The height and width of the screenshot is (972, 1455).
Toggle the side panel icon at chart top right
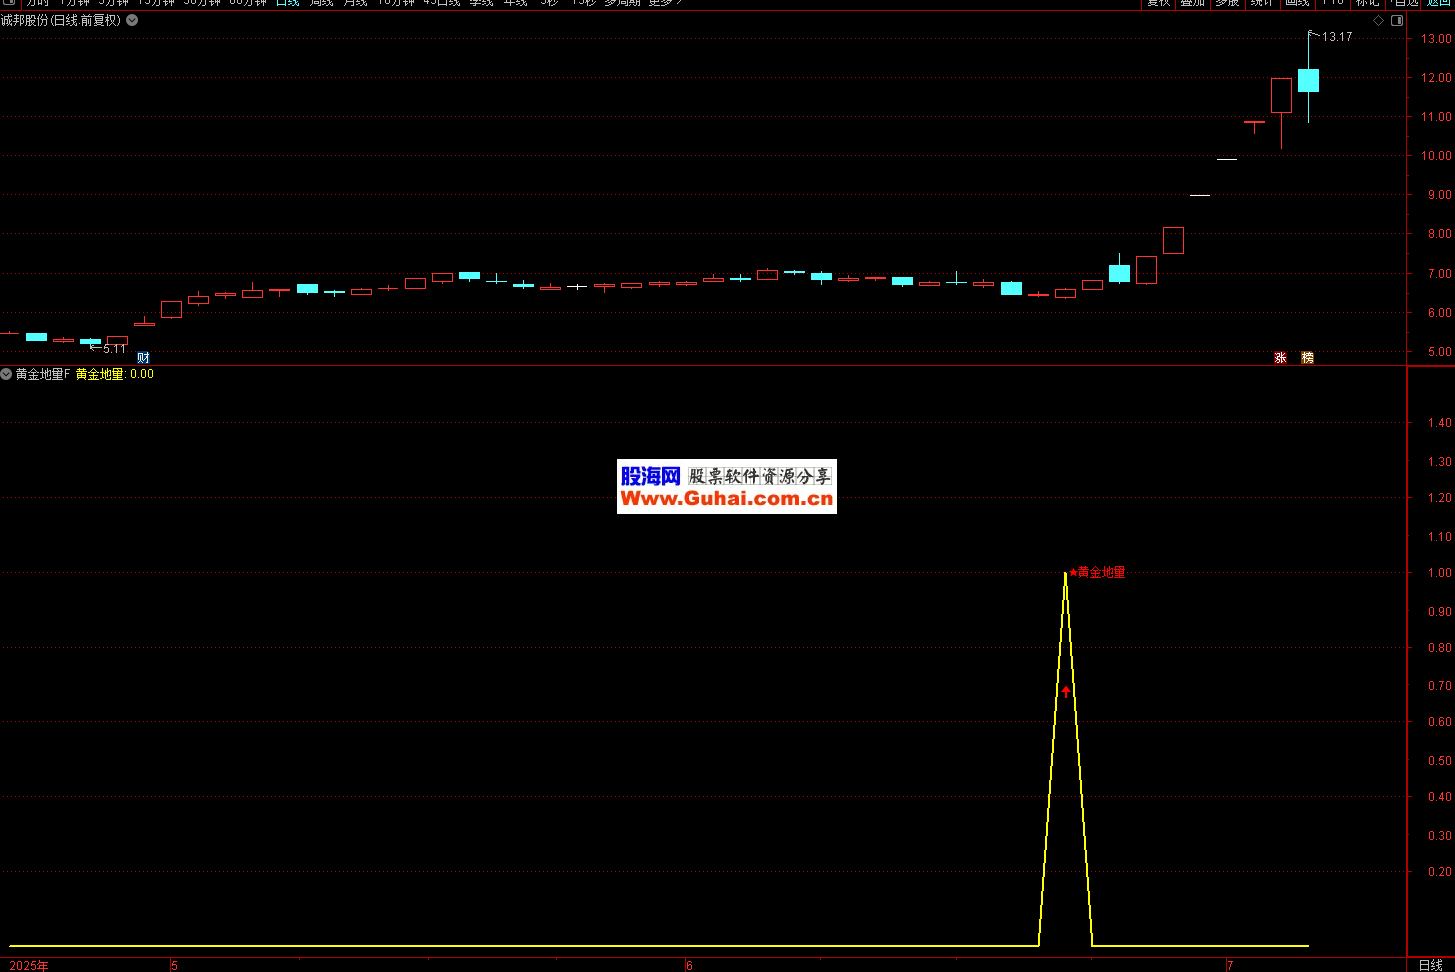(1397, 20)
